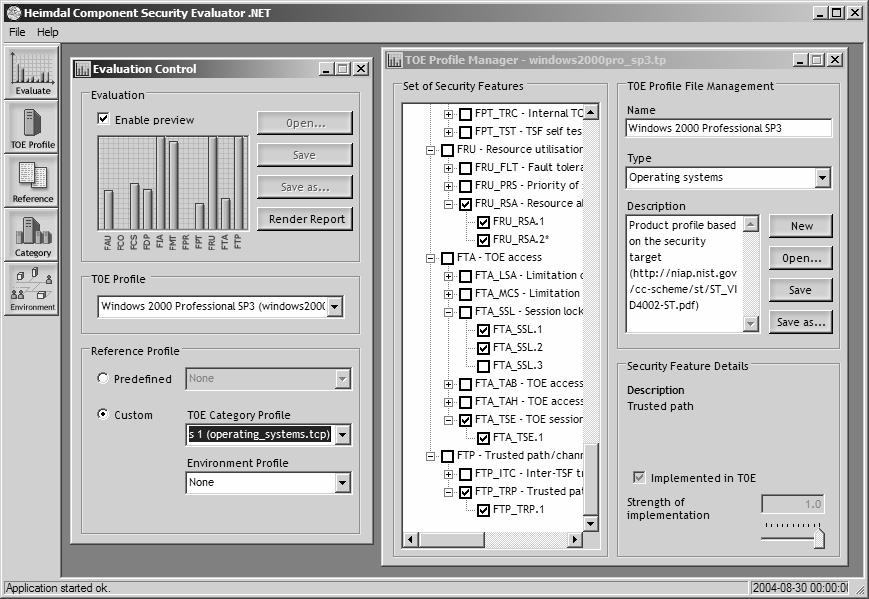Open the Help menu
This screenshot has height=599, width=869.
[48, 32]
